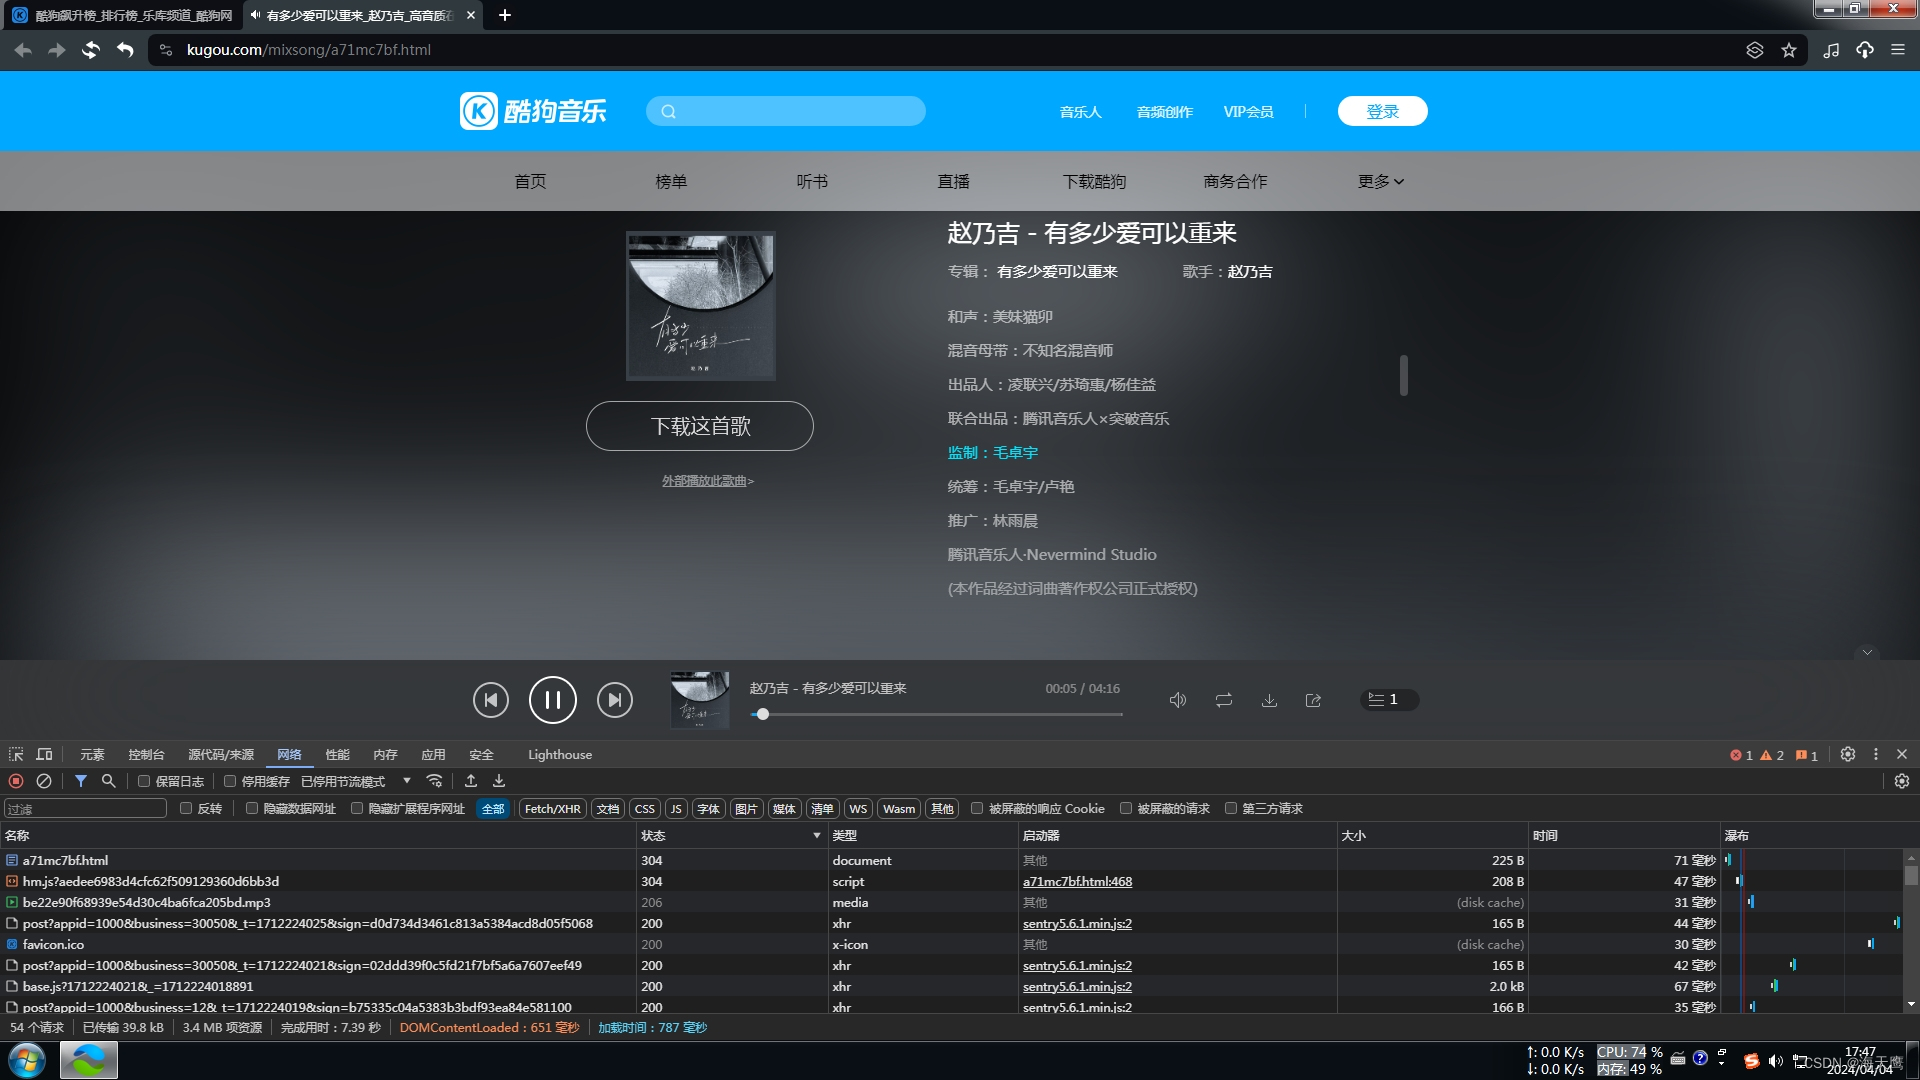Select the Fetch/XHR filter tab
This screenshot has height=1080, width=1920.
point(552,808)
